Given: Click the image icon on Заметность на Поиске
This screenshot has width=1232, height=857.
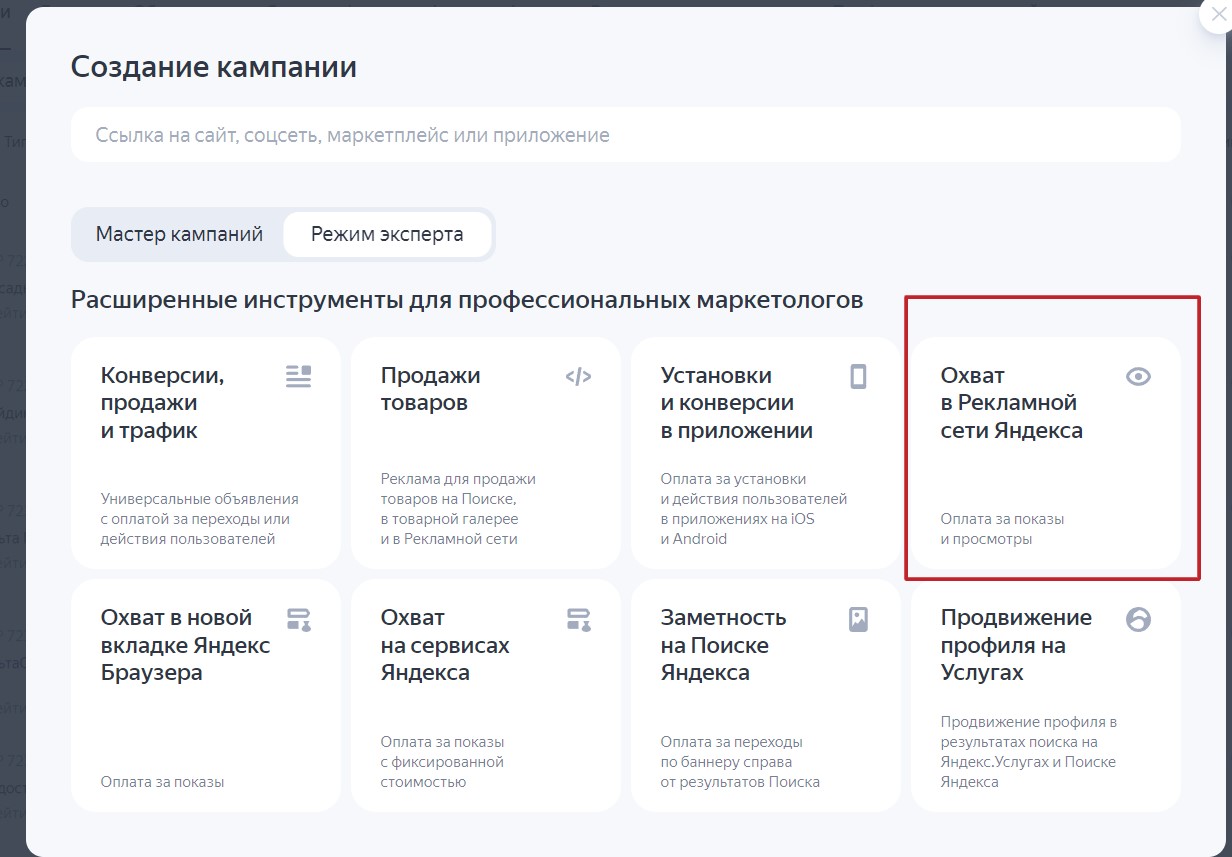Looking at the screenshot, I should point(858,619).
